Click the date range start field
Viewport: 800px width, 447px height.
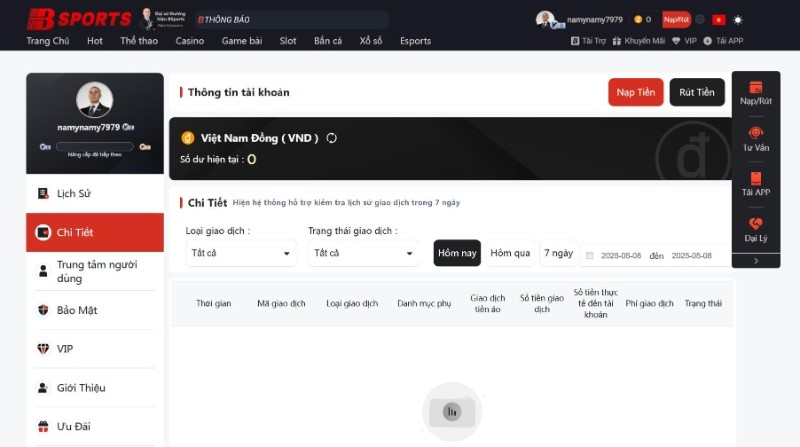[x=621, y=256]
